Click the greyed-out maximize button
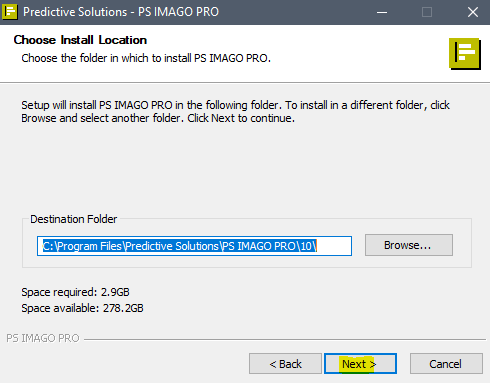490x383 pixels. click(x=427, y=12)
